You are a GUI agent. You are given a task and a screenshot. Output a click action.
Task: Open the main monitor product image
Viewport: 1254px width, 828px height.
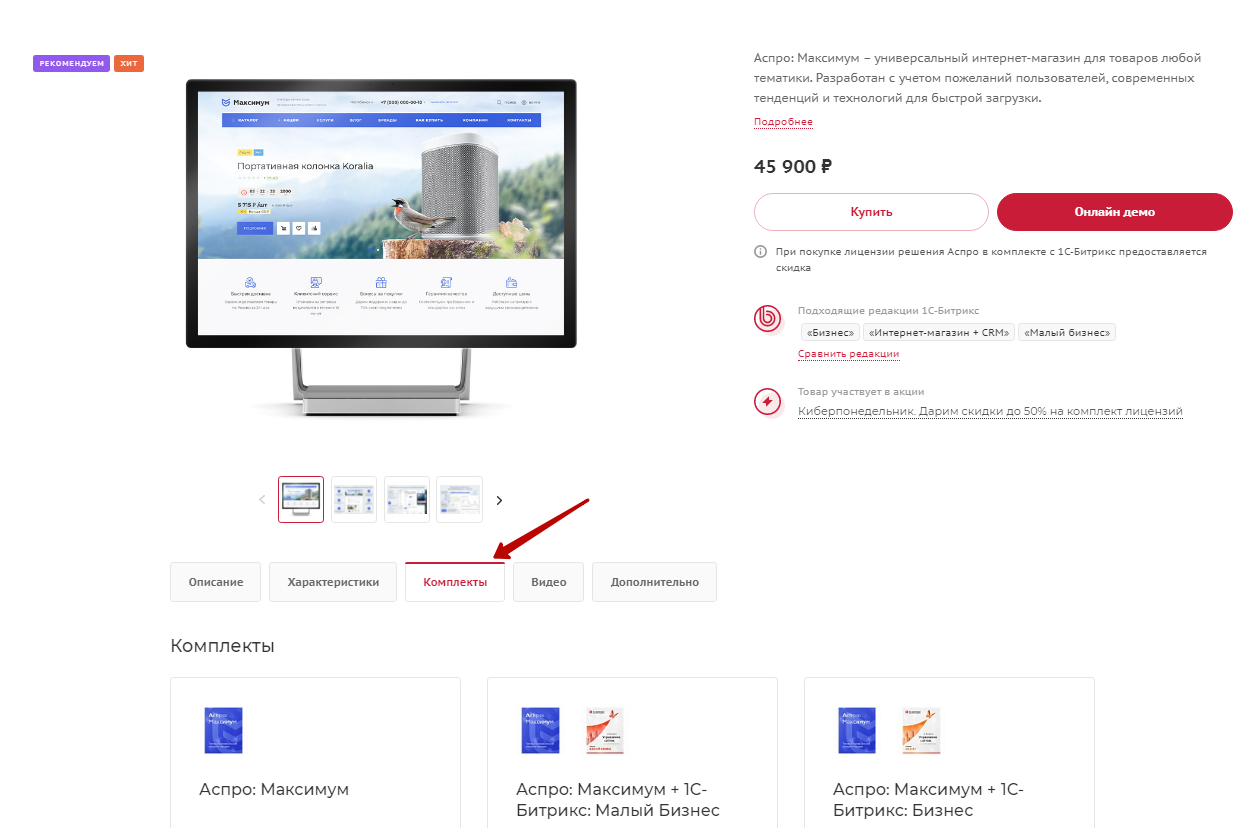coord(381,247)
